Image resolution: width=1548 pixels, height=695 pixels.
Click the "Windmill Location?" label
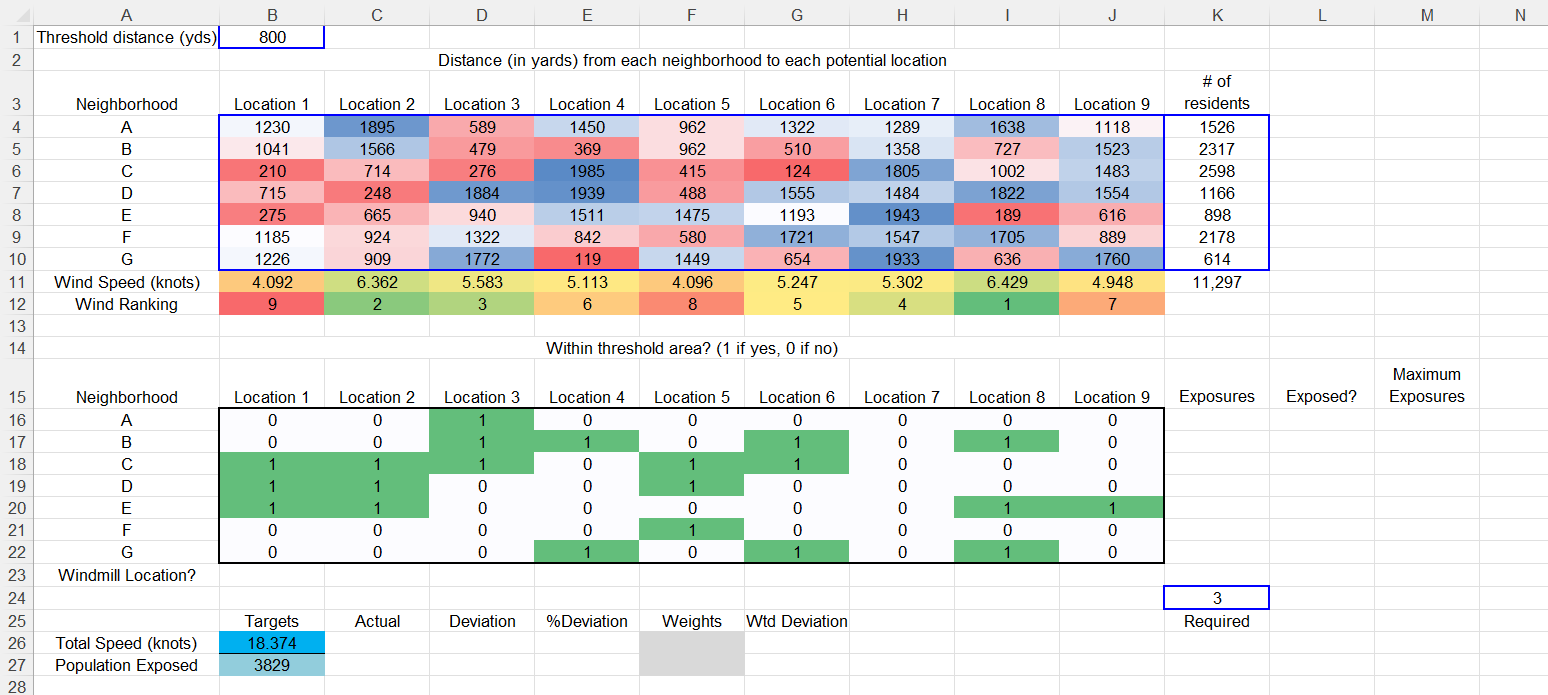coord(127,575)
